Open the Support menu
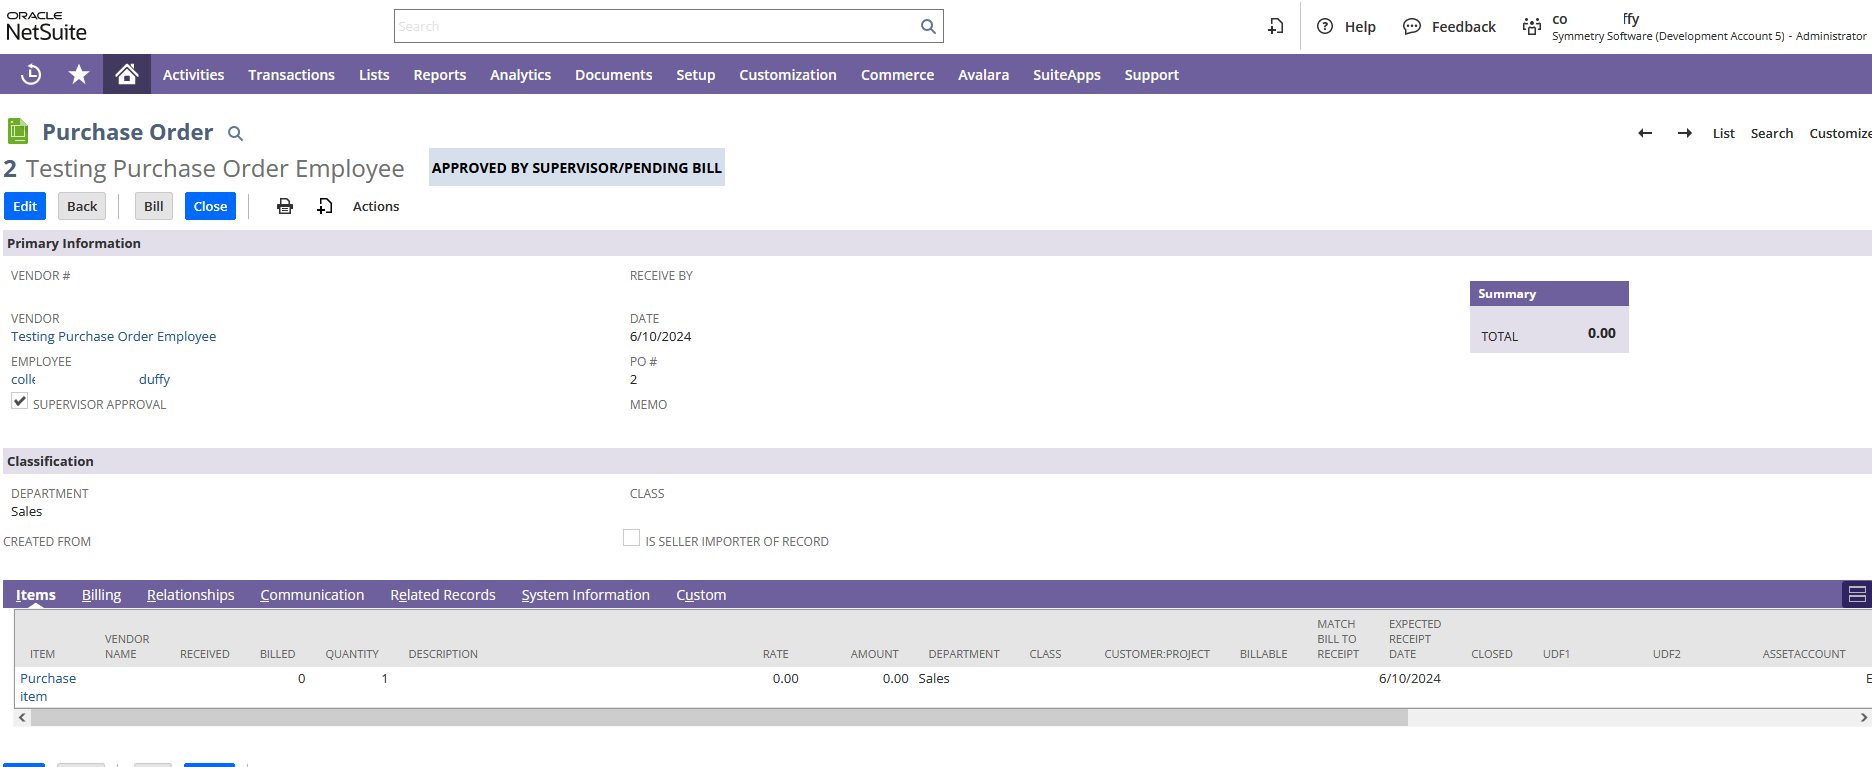The height and width of the screenshot is (767, 1872). click(1151, 74)
